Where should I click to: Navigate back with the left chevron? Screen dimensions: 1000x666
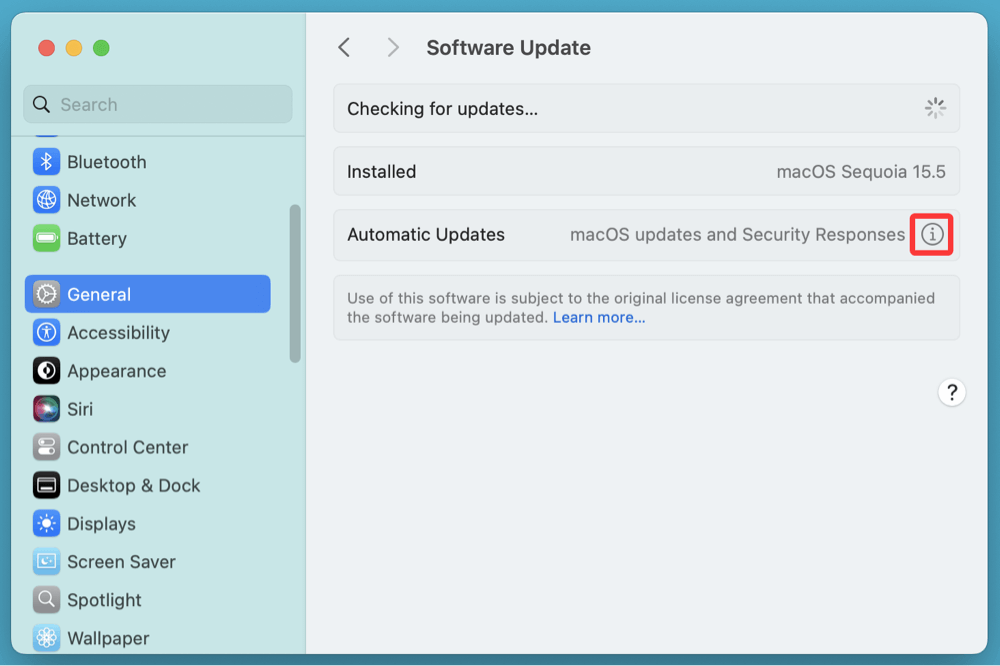344,47
